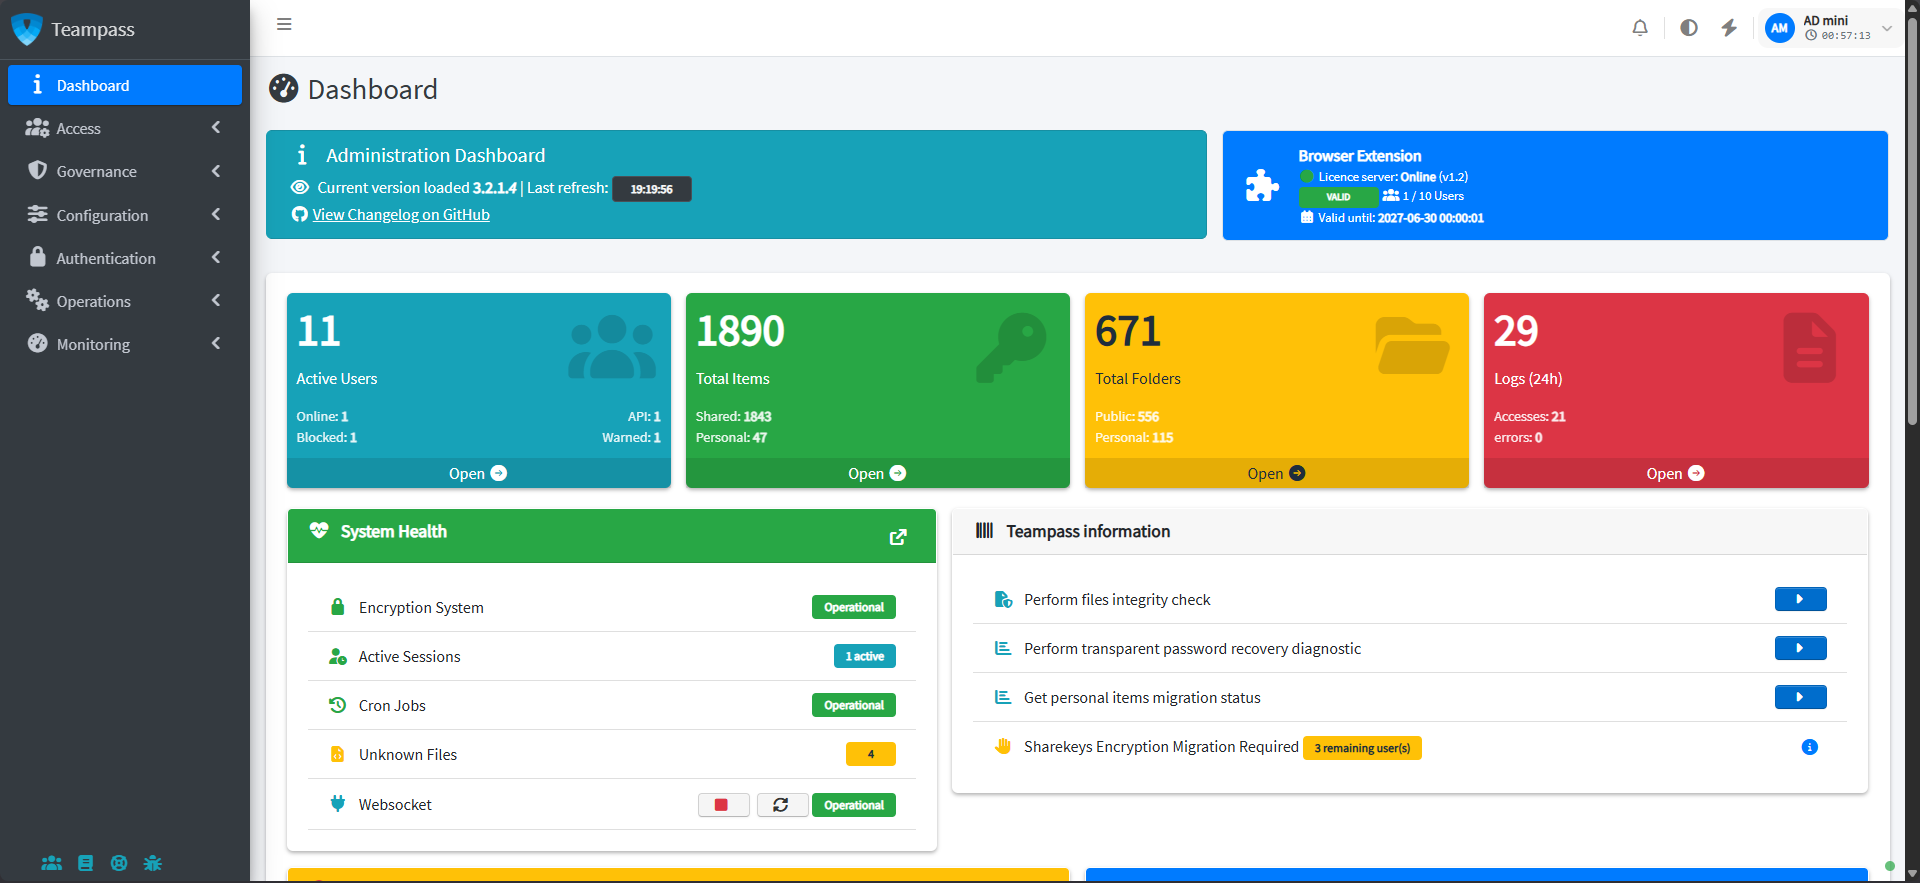The image size is (1920, 883).
Task: Open System Health external link icon
Action: coord(898,537)
